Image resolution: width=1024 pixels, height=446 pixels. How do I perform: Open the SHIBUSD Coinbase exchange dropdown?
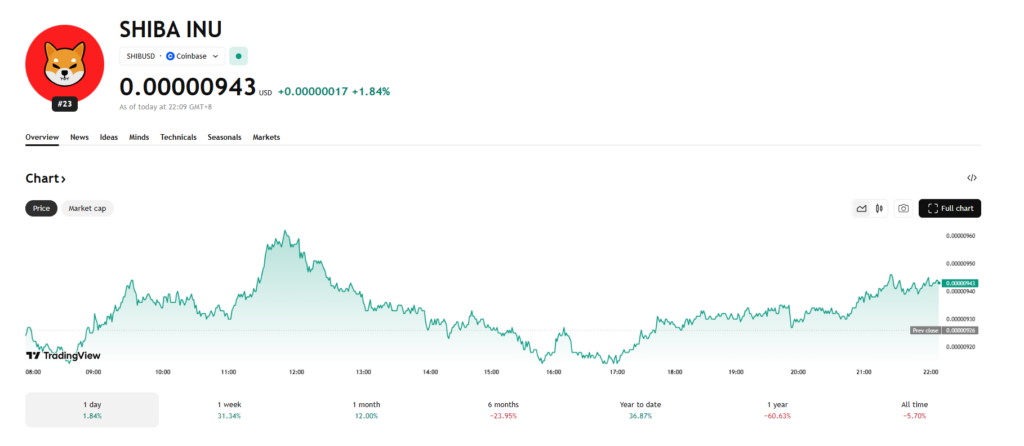pyautogui.click(x=172, y=56)
